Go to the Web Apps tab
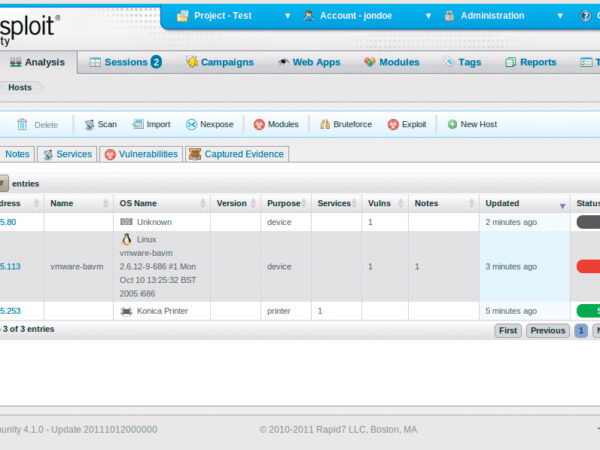This screenshot has width=600, height=450. 309,62
